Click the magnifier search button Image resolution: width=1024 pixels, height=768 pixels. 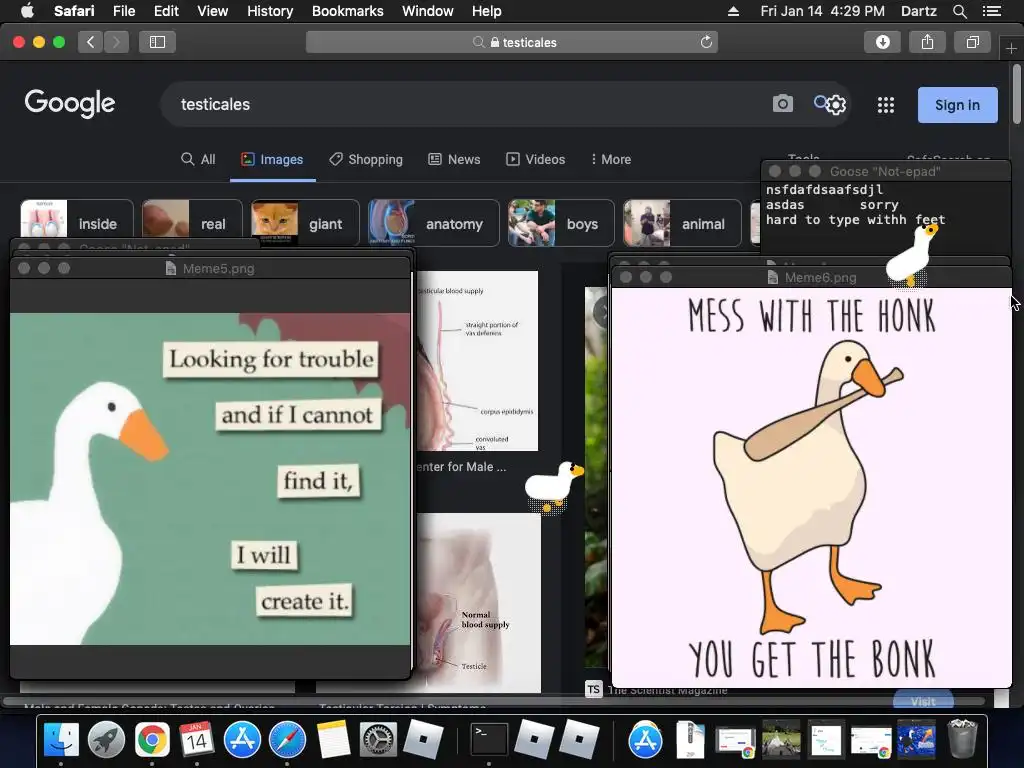tap(820, 102)
